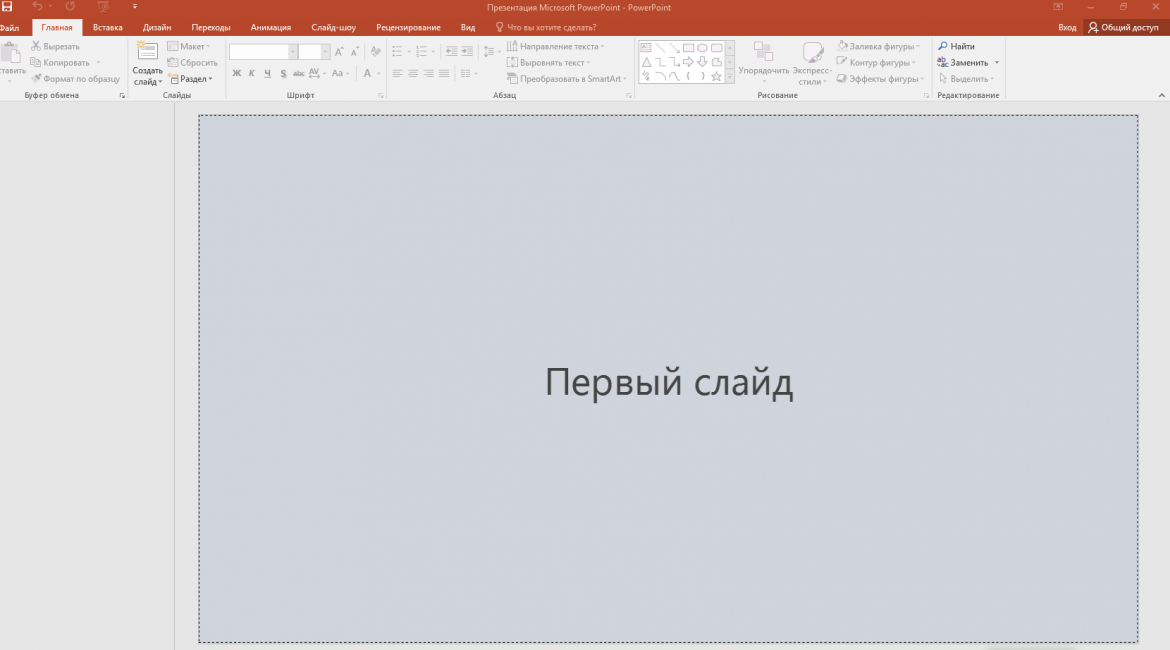1170x650 pixels.
Task: Click Вырезать (cut) button
Action: click(x=54, y=46)
